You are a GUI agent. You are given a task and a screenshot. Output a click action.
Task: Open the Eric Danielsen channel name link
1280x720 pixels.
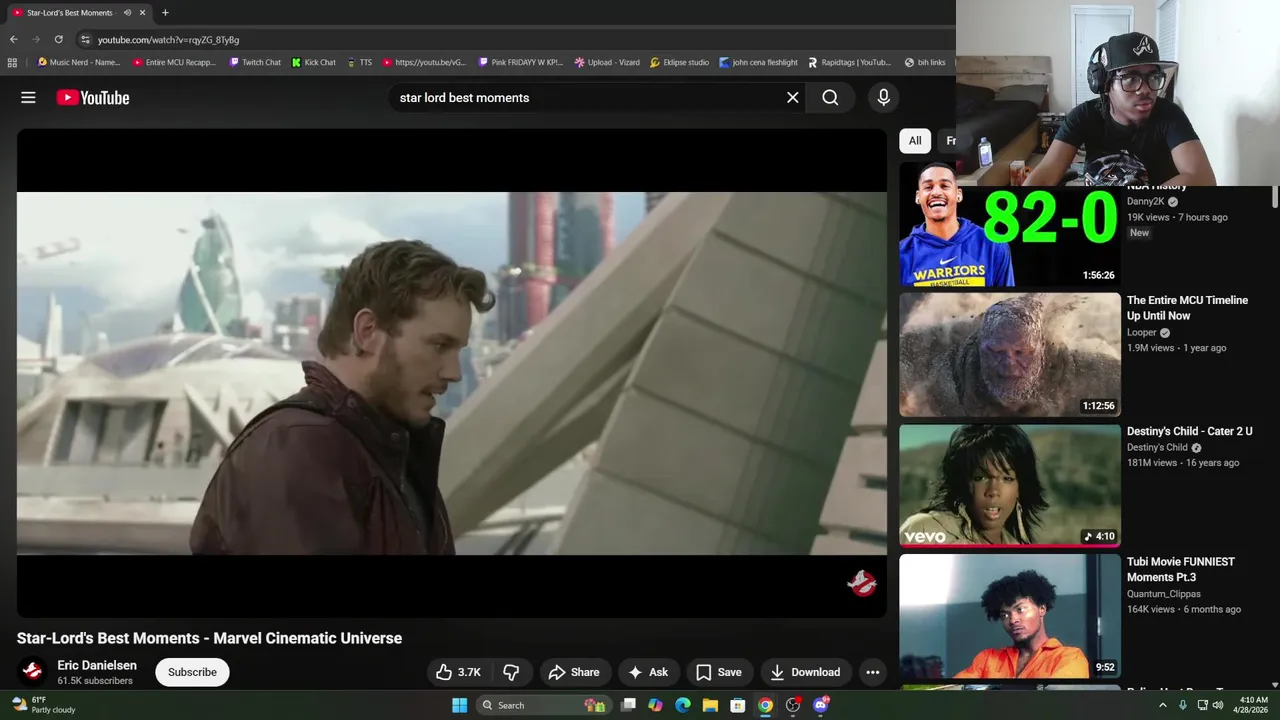pyautogui.click(x=97, y=665)
